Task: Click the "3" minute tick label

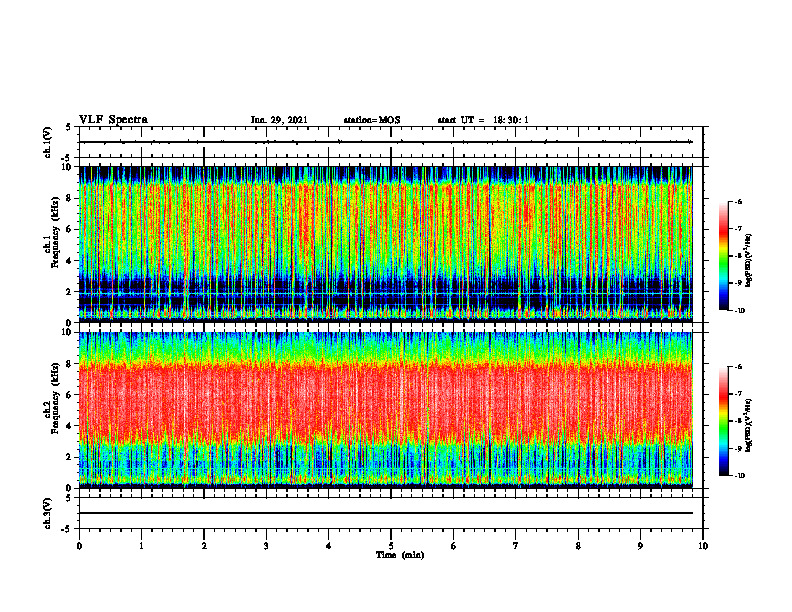Action: [x=266, y=546]
